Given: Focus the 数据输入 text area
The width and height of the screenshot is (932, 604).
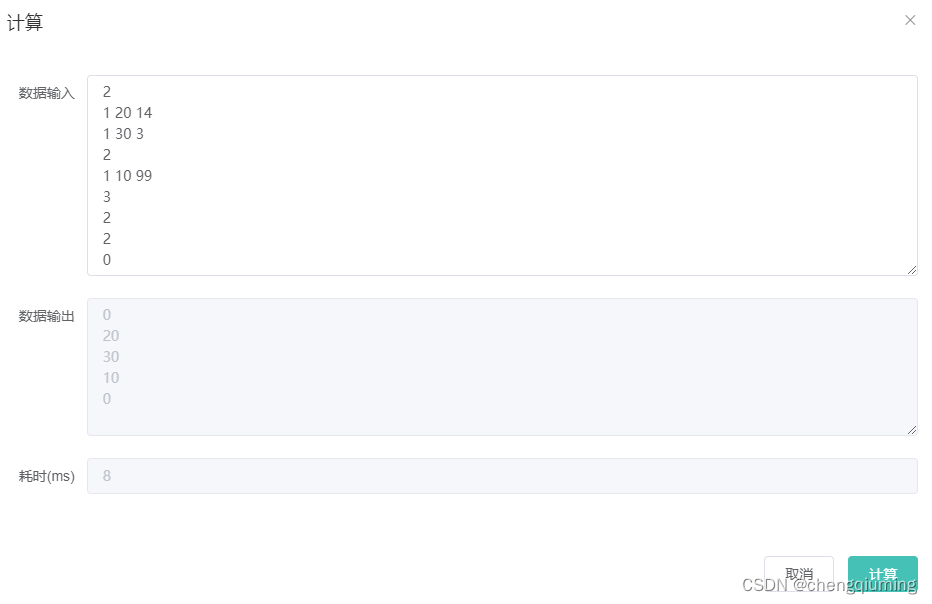Looking at the screenshot, I should (x=502, y=175).
